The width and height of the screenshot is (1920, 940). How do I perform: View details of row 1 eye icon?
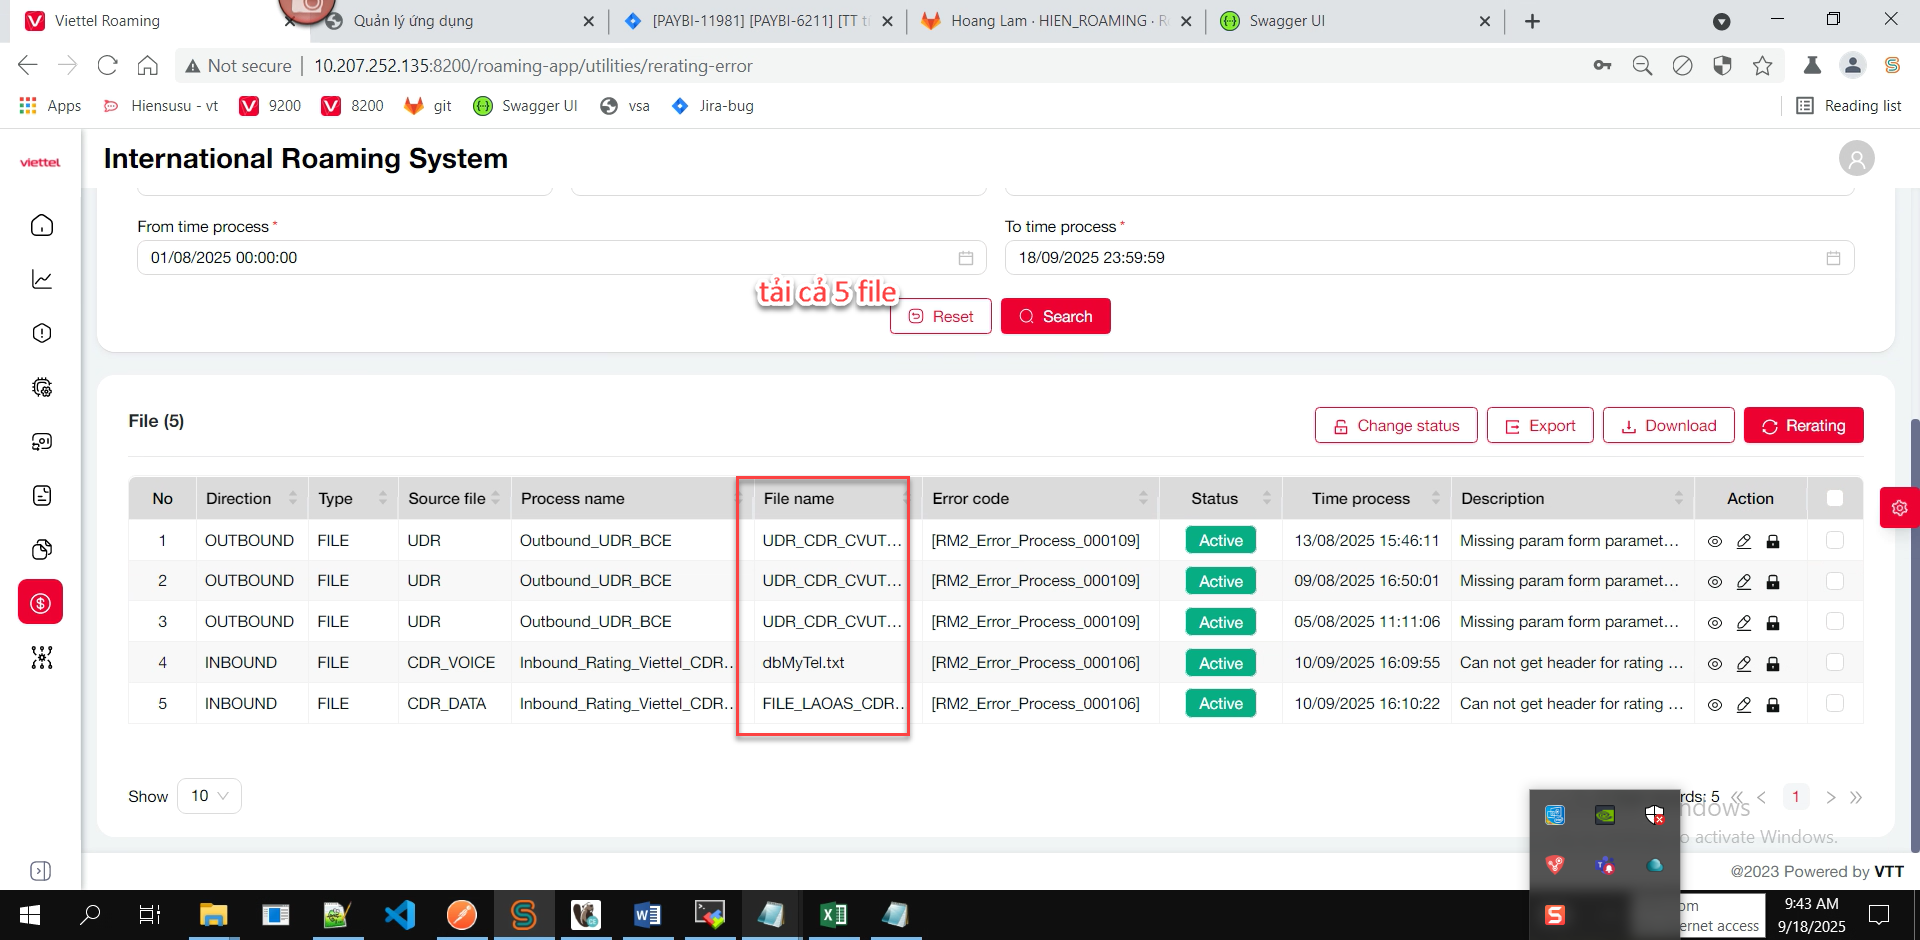tap(1714, 542)
